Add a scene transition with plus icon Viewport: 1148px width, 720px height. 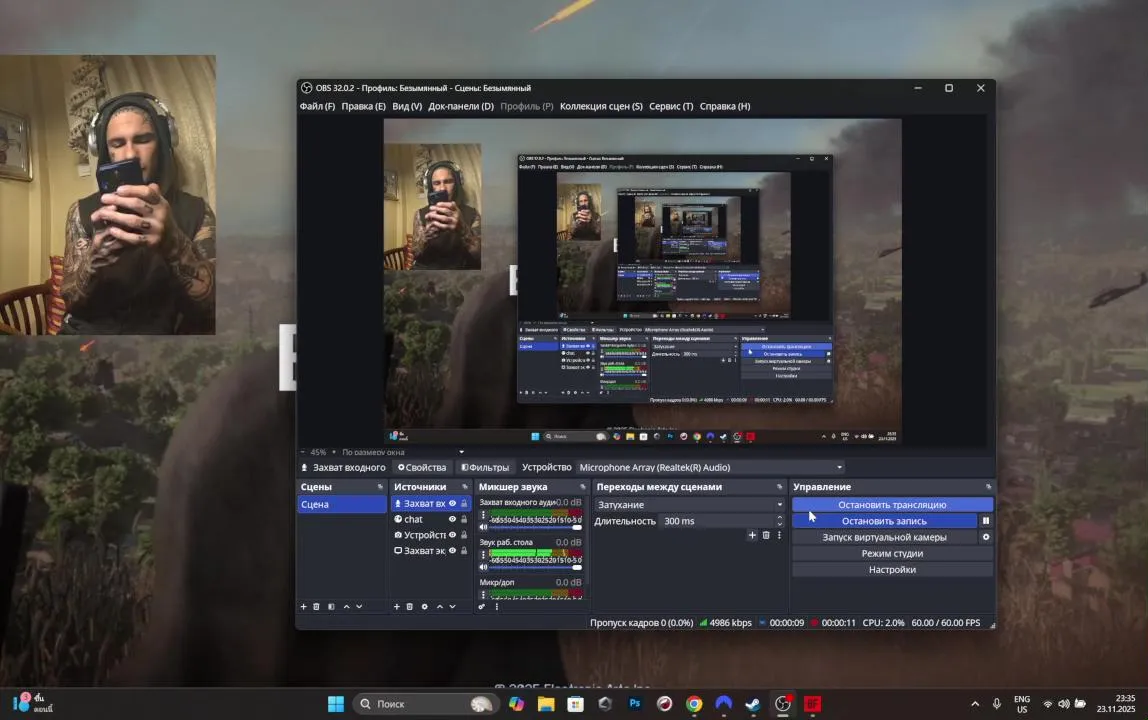click(x=752, y=535)
